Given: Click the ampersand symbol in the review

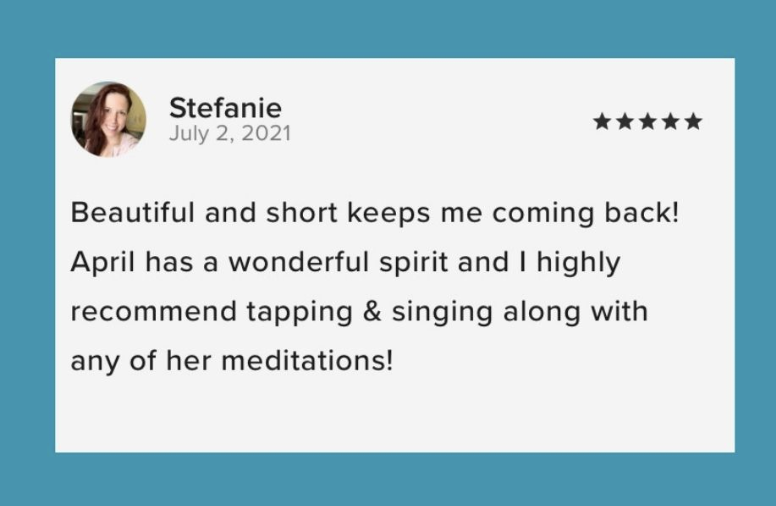Looking at the screenshot, I should [x=372, y=312].
